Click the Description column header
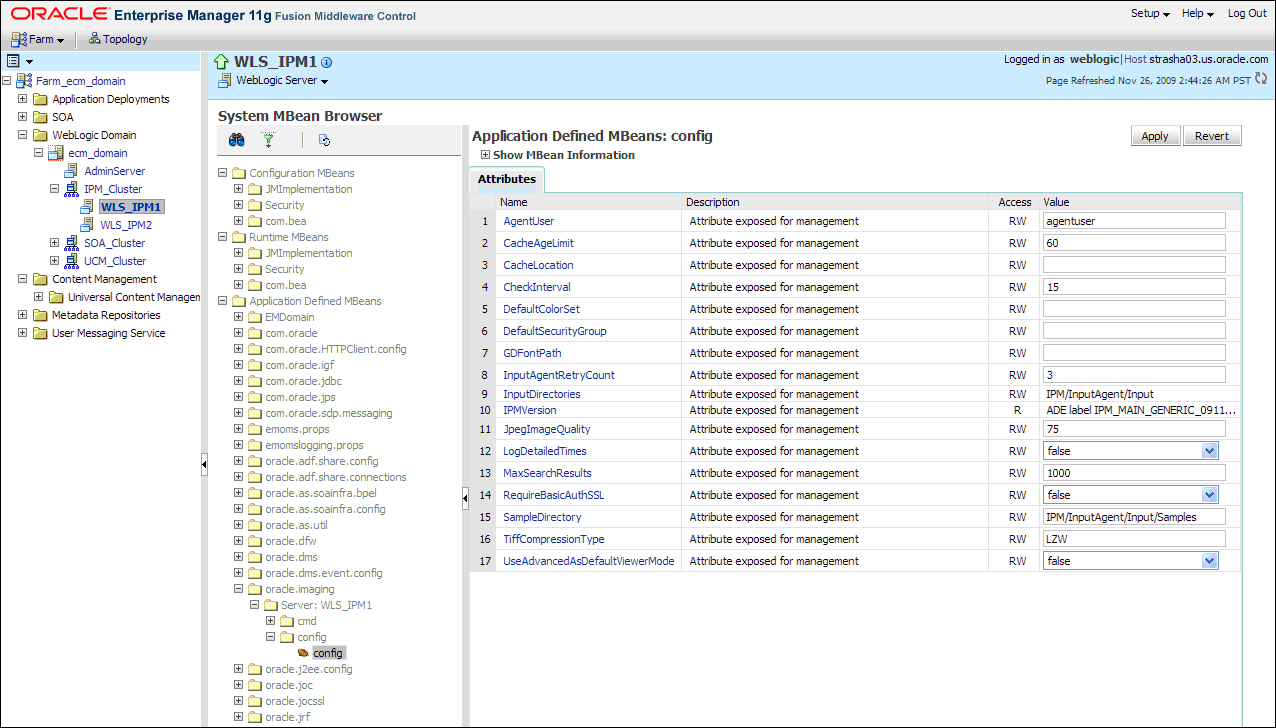The height and width of the screenshot is (728, 1276). tap(713, 202)
